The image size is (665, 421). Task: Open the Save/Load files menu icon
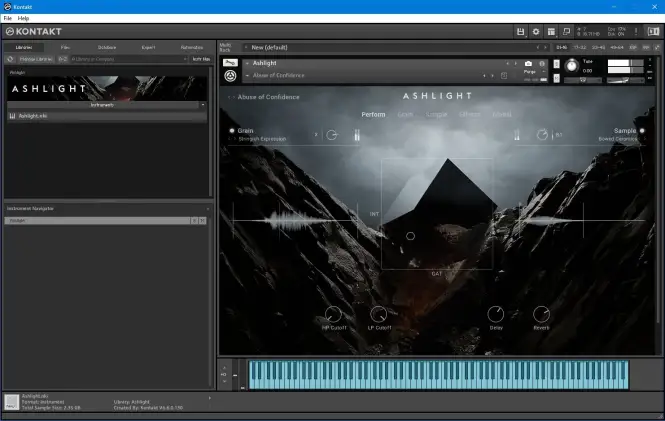click(x=520, y=31)
